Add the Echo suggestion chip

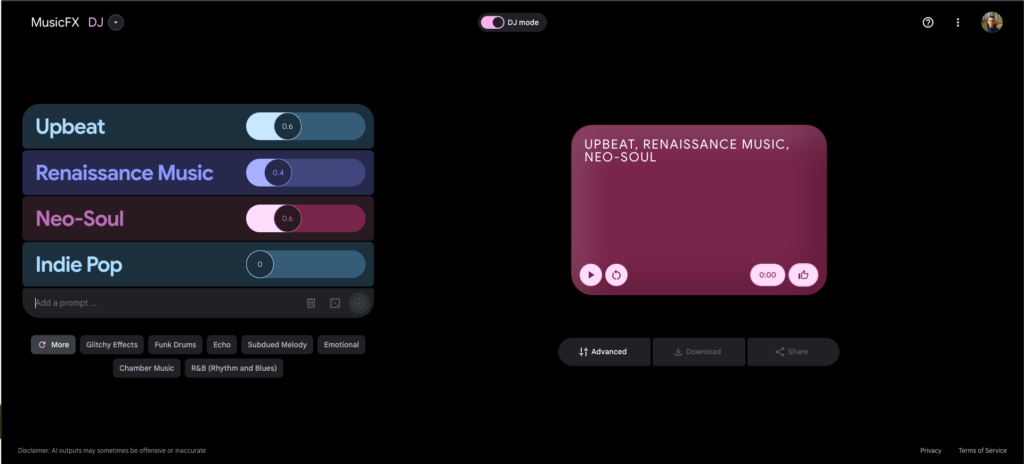click(222, 344)
